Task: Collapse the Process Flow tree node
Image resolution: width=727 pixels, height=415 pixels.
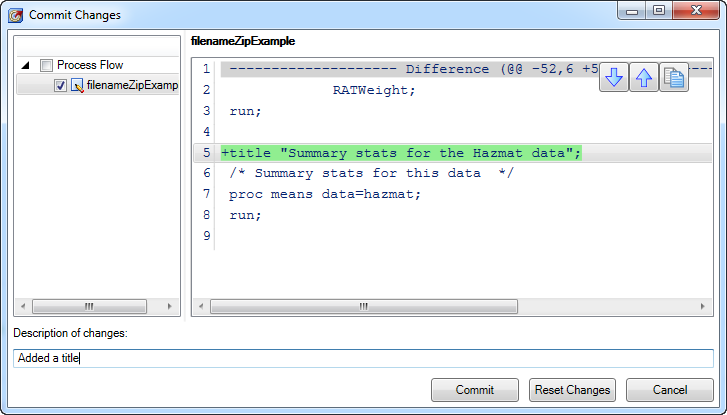Action: [26, 65]
